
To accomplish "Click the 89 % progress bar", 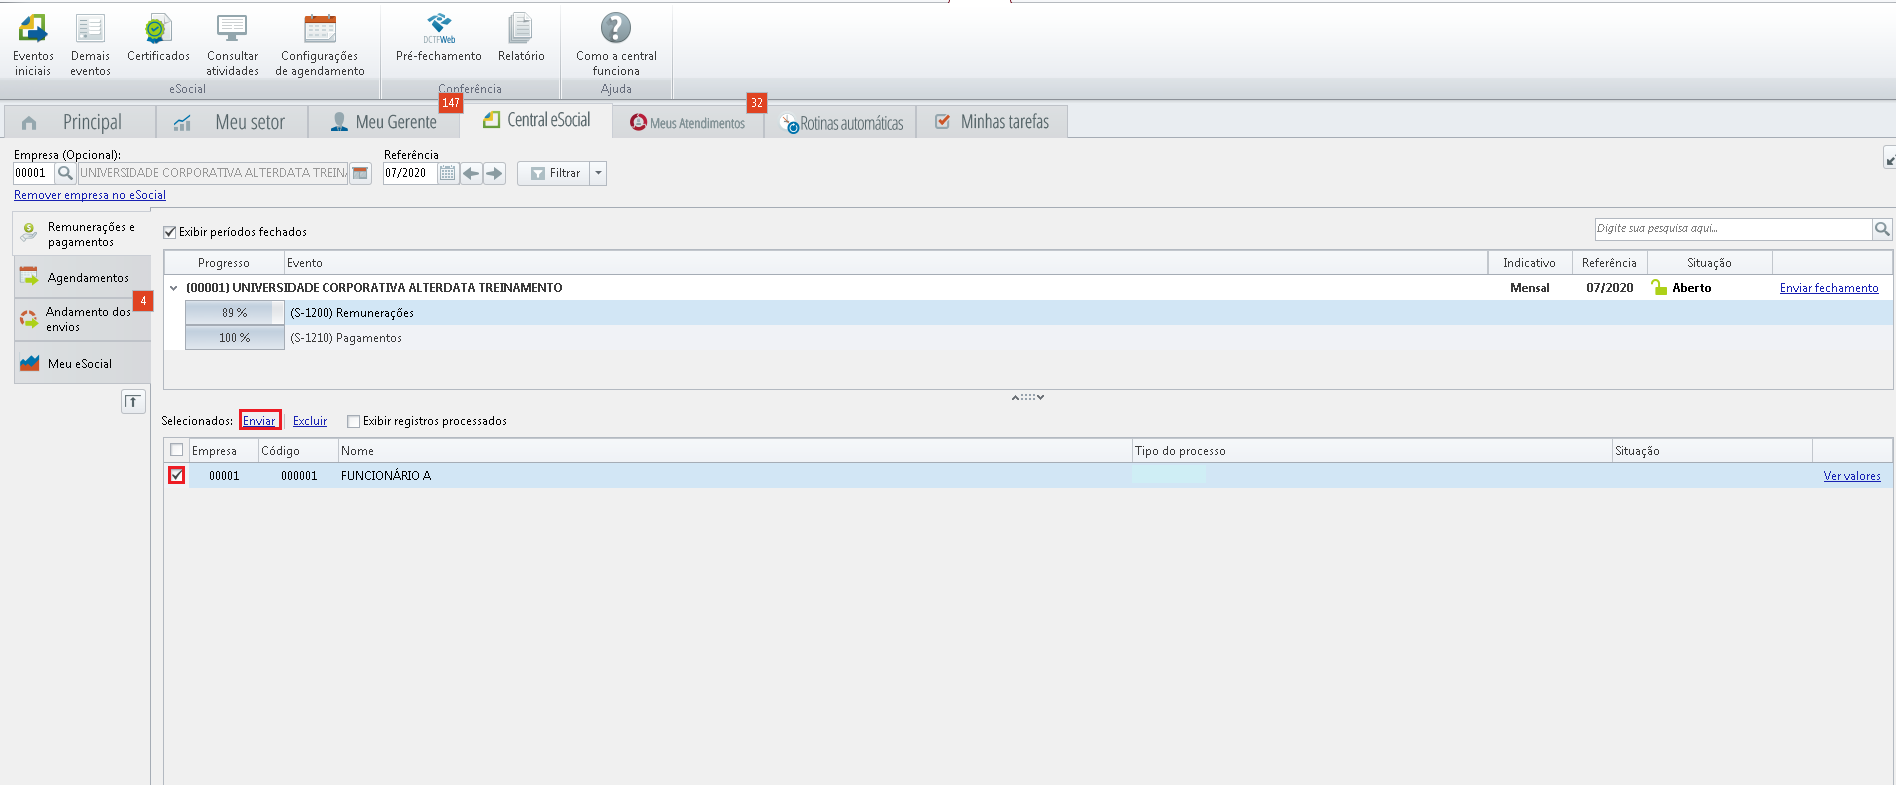I will pos(235,313).
